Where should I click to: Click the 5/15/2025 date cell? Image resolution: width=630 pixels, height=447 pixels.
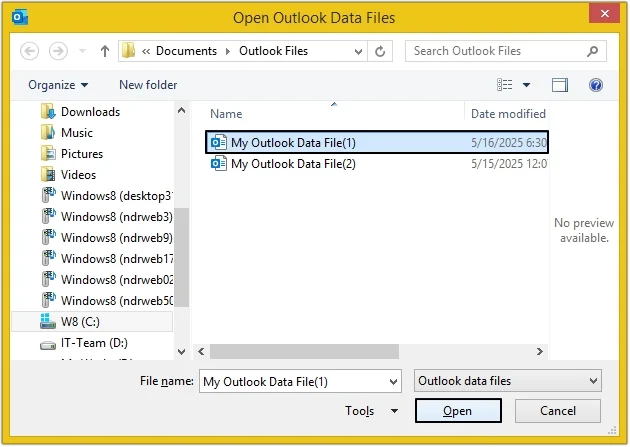[509, 164]
